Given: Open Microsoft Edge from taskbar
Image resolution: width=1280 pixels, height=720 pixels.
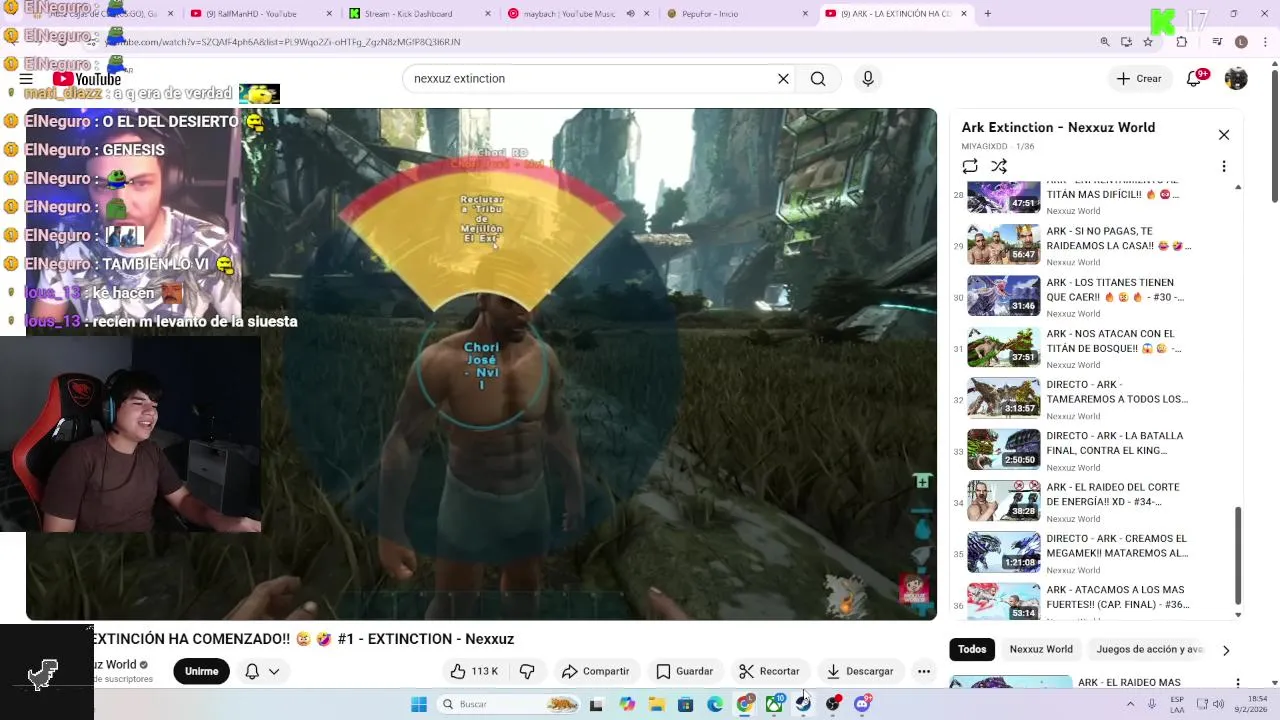Looking at the screenshot, I should [715, 704].
